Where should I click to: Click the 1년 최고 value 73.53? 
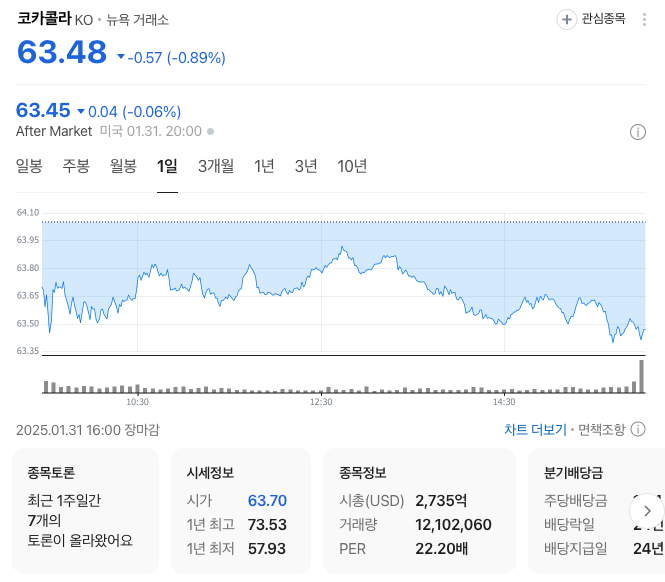click(x=267, y=525)
